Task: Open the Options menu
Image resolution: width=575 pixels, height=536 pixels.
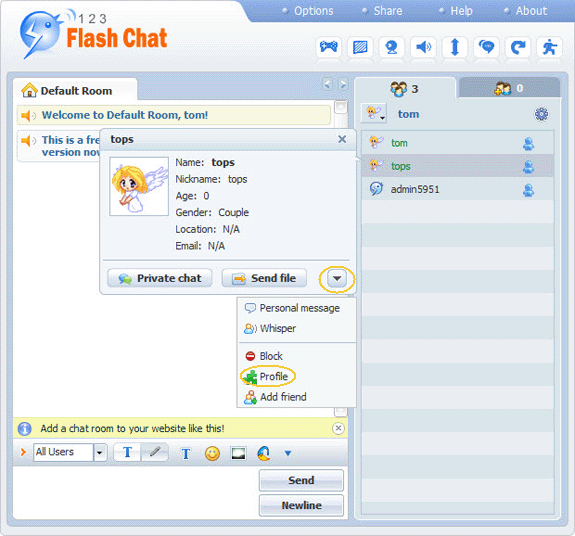Action: coord(314,11)
